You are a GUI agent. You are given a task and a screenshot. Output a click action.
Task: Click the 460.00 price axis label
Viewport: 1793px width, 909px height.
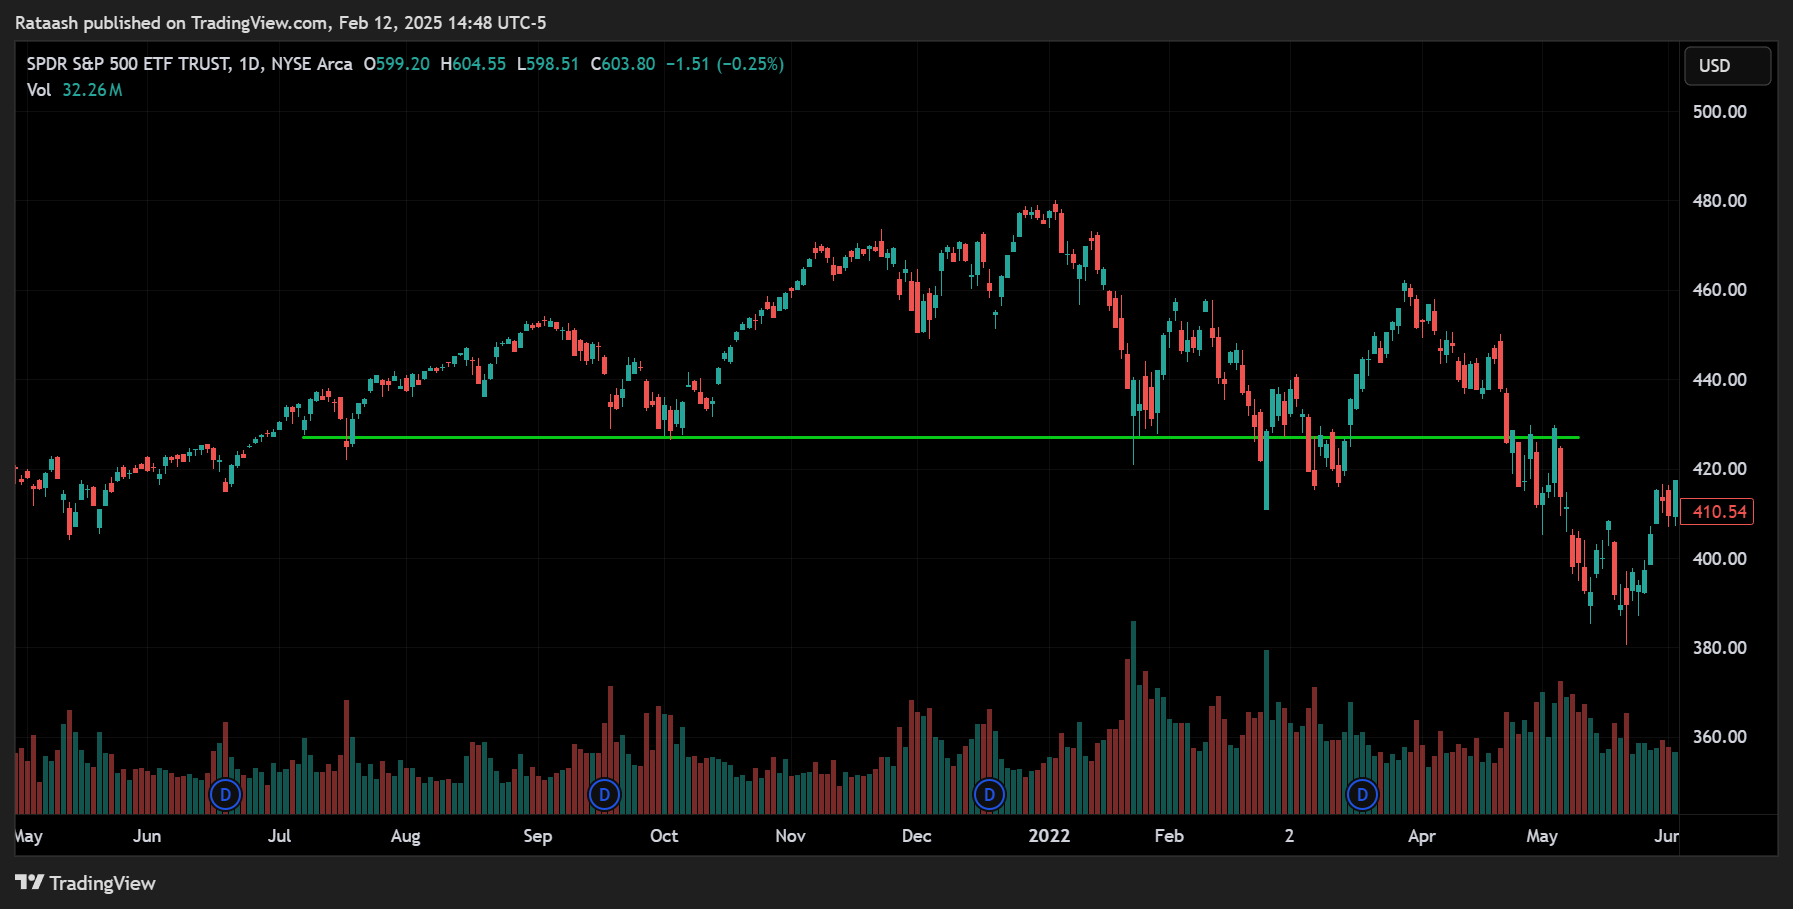[1719, 290]
